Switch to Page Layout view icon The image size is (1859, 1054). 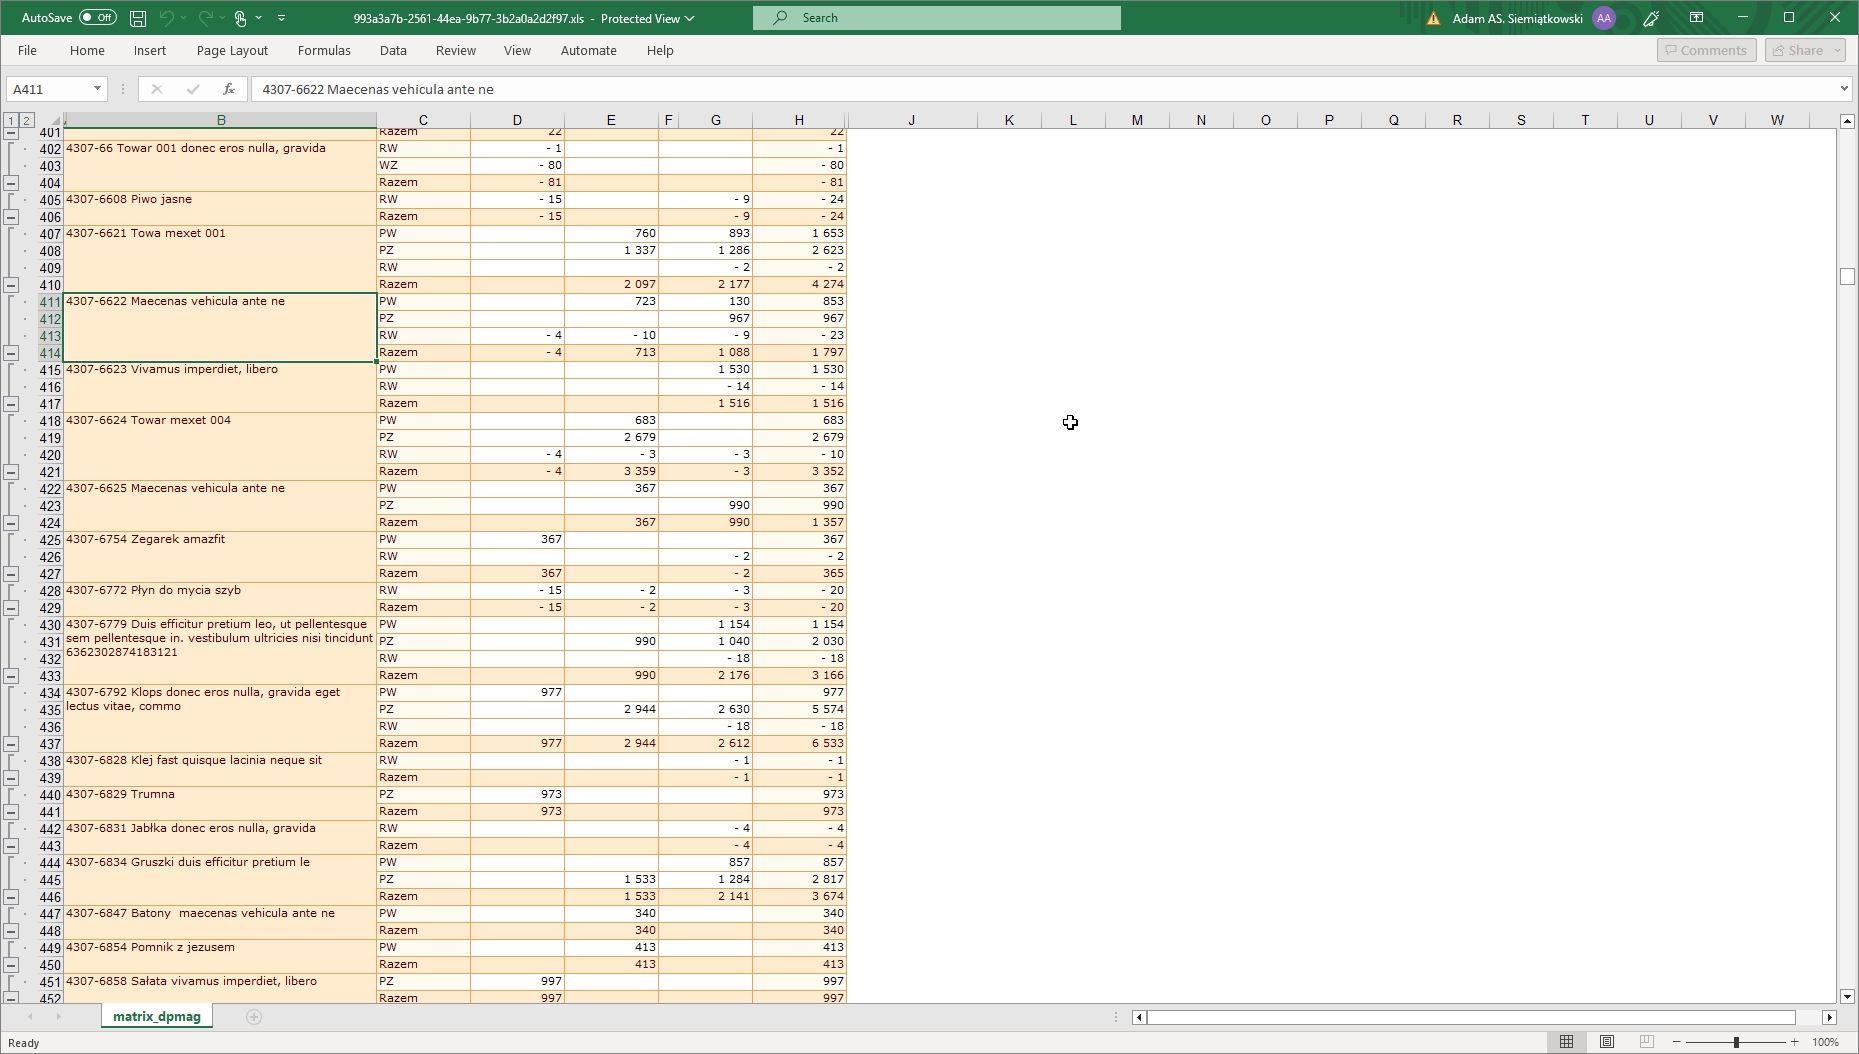pos(1607,1042)
